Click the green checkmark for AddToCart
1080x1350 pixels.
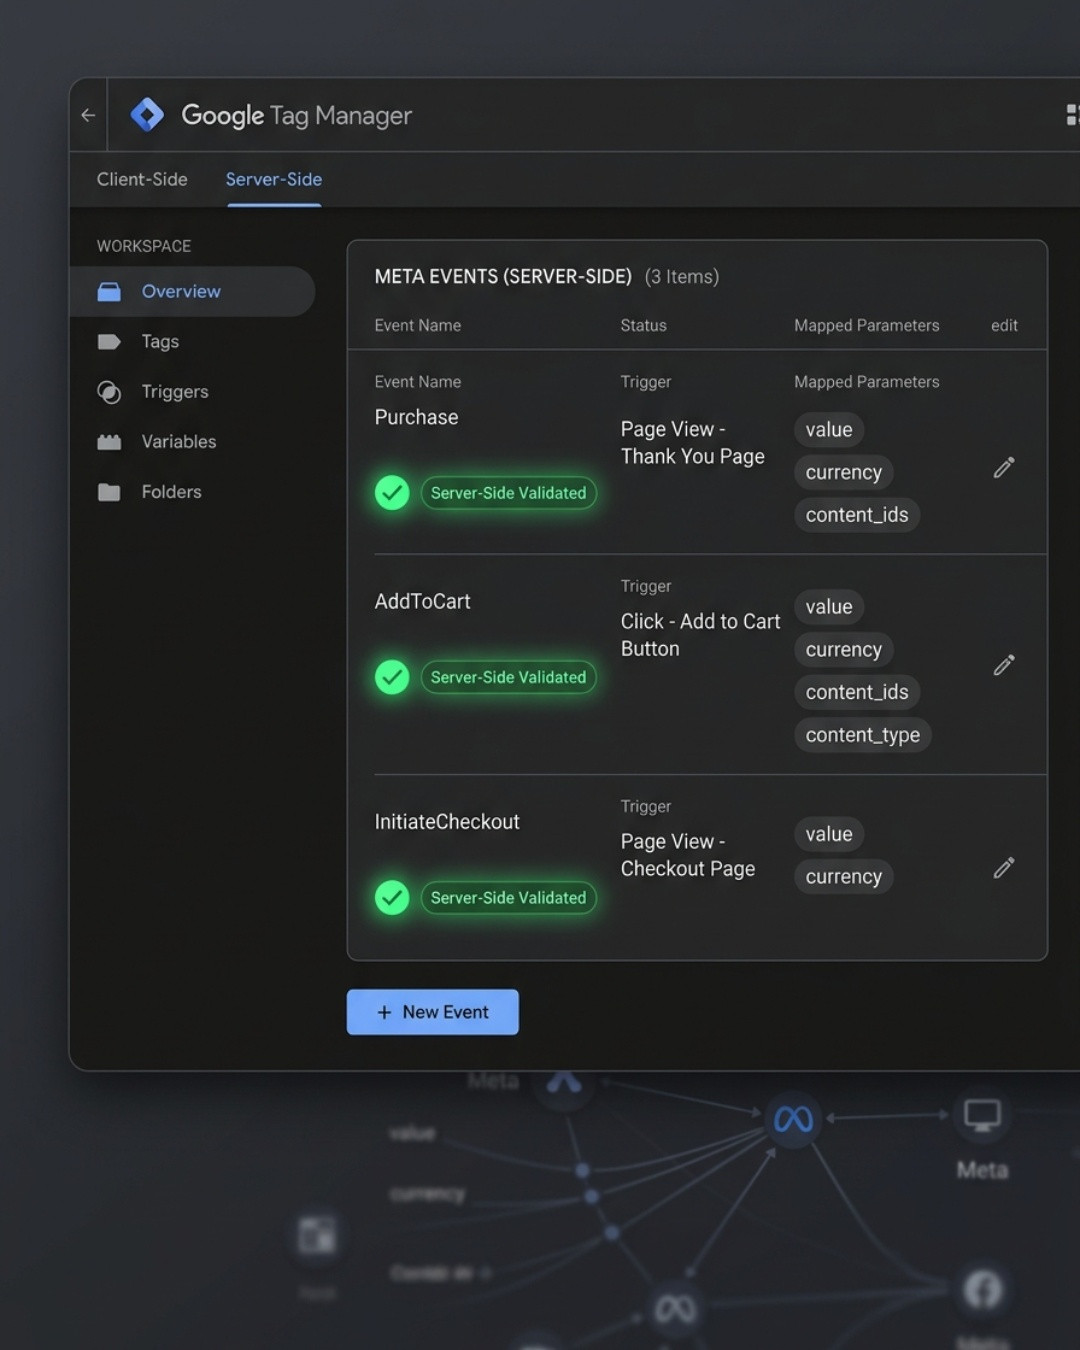(392, 677)
